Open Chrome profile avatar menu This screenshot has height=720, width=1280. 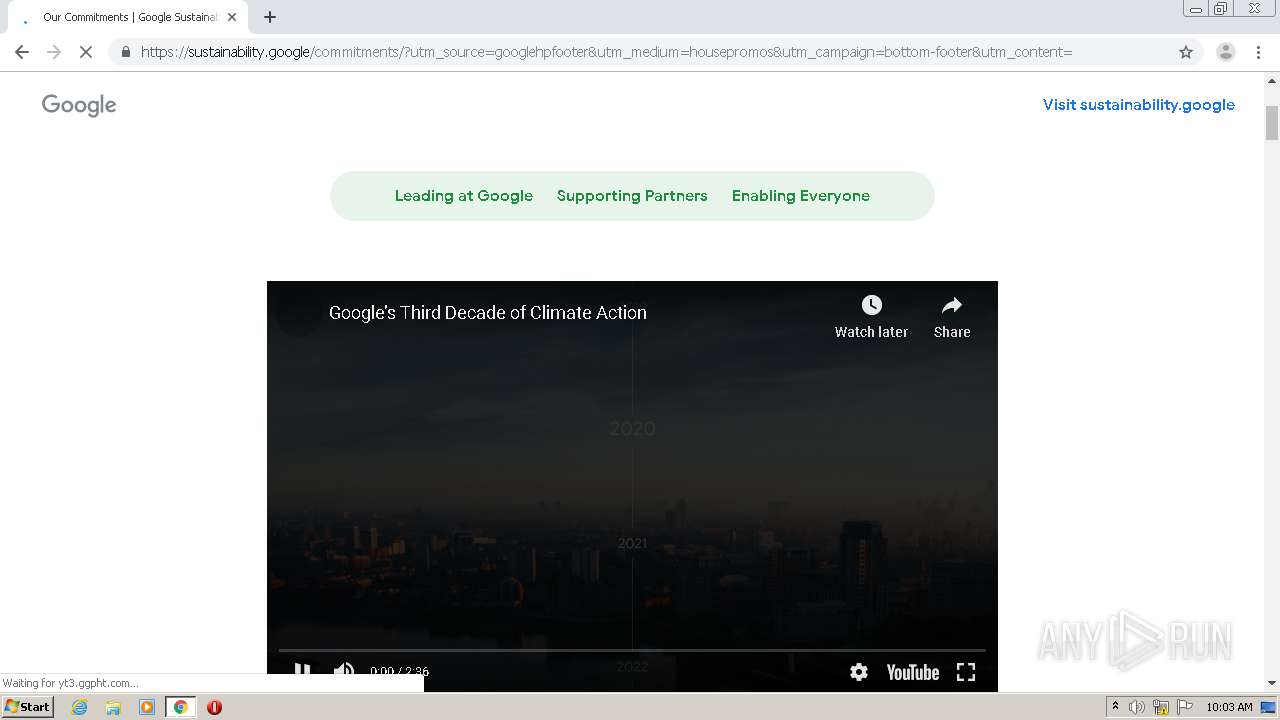[1226, 52]
